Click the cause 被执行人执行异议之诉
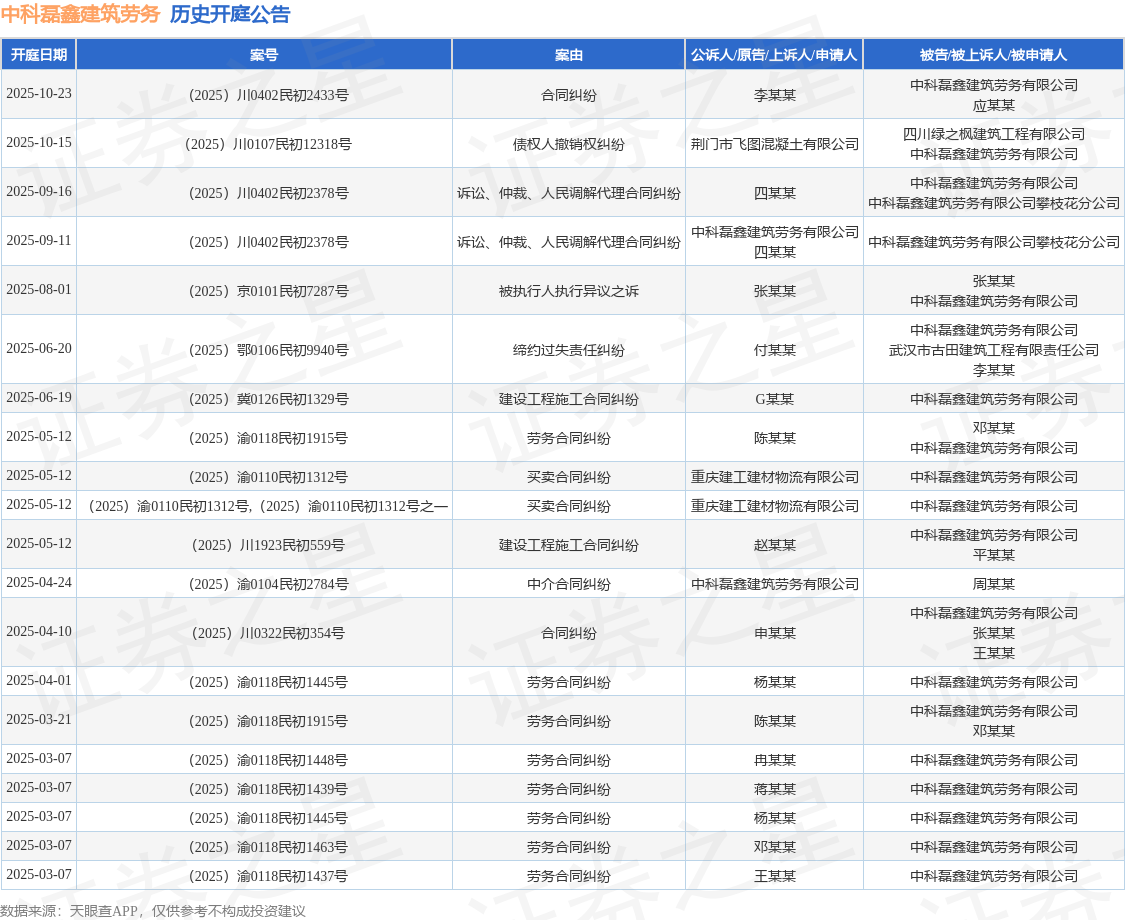 point(568,291)
